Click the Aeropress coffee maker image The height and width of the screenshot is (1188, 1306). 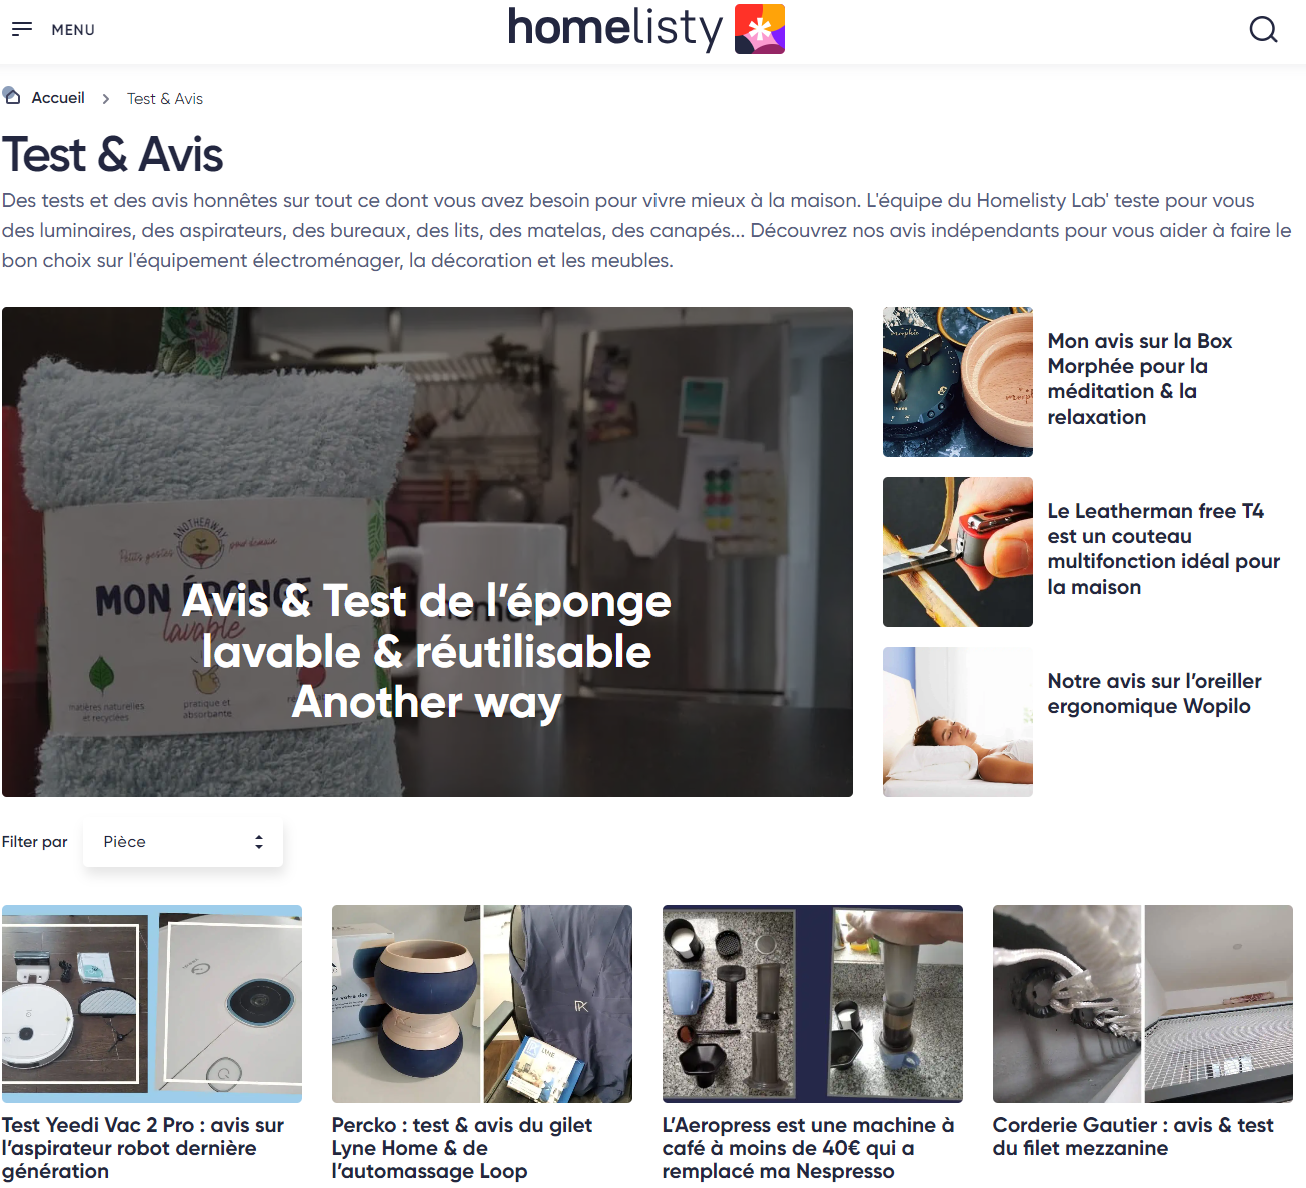click(x=813, y=1004)
